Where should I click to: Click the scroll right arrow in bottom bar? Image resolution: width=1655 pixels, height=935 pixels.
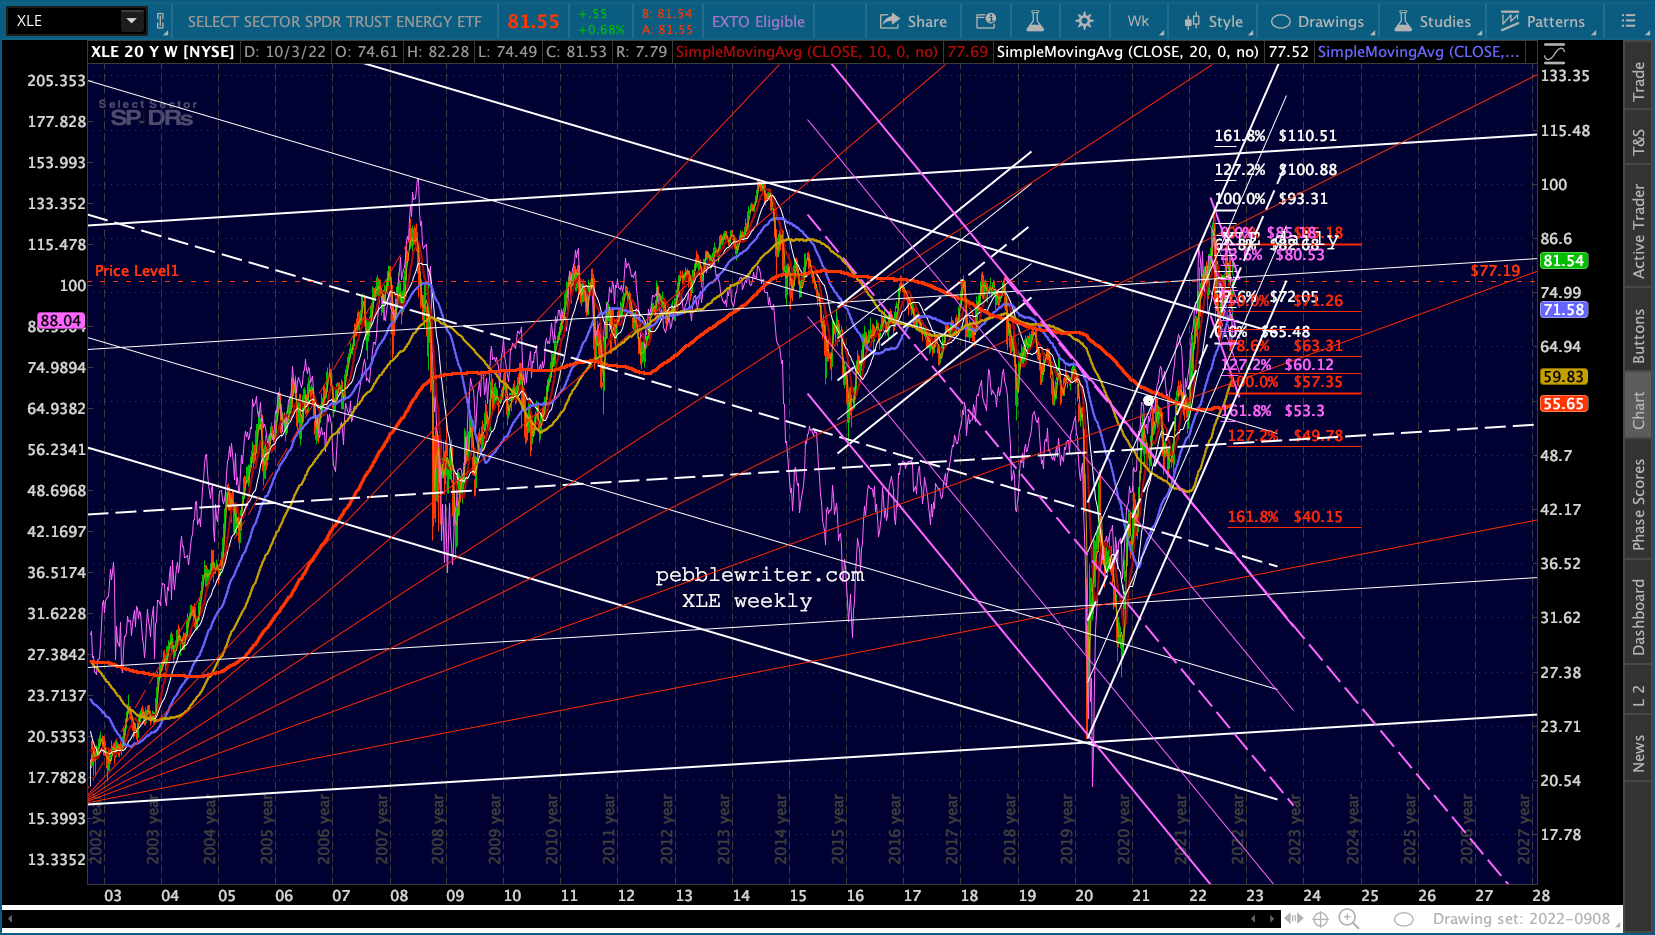(x=1273, y=918)
